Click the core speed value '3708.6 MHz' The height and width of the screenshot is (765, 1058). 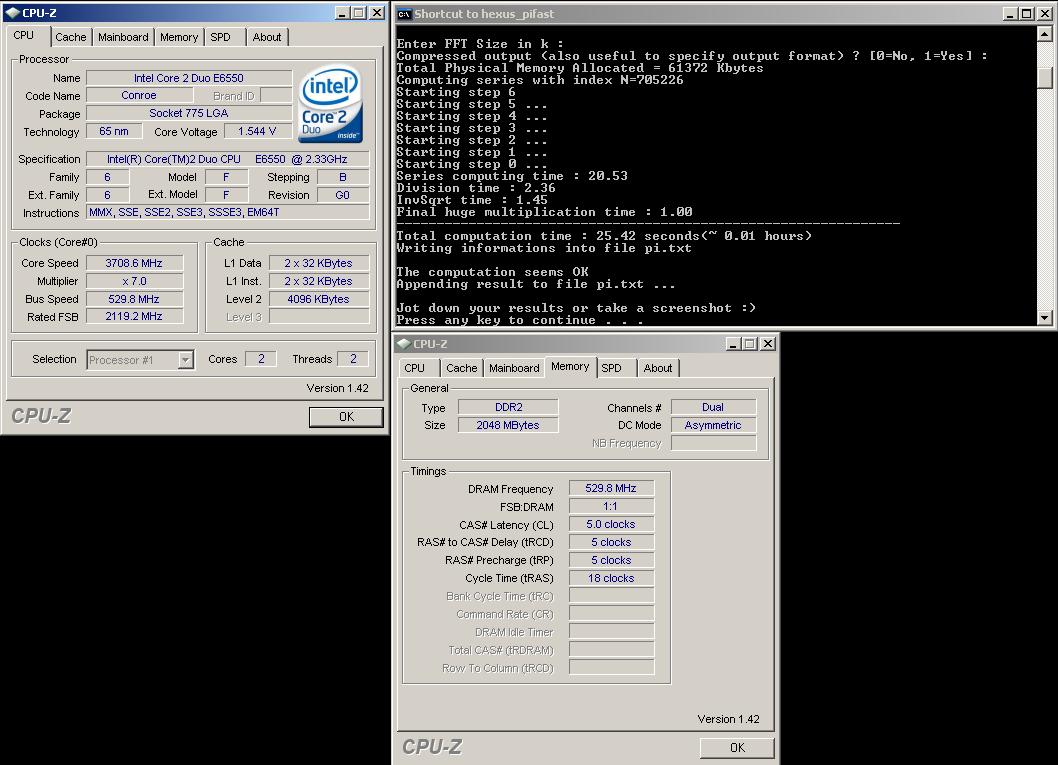(x=134, y=263)
